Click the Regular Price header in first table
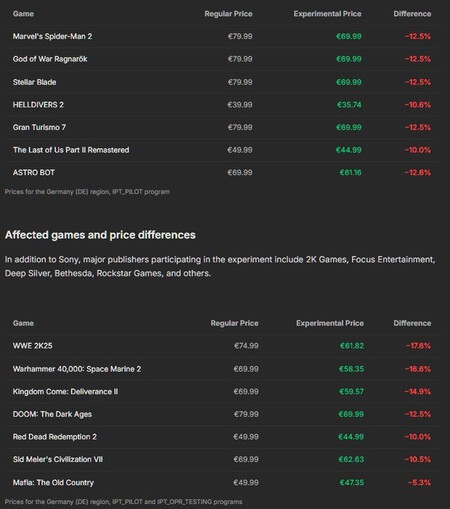This screenshot has width=450, height=509. coord(228,14)
